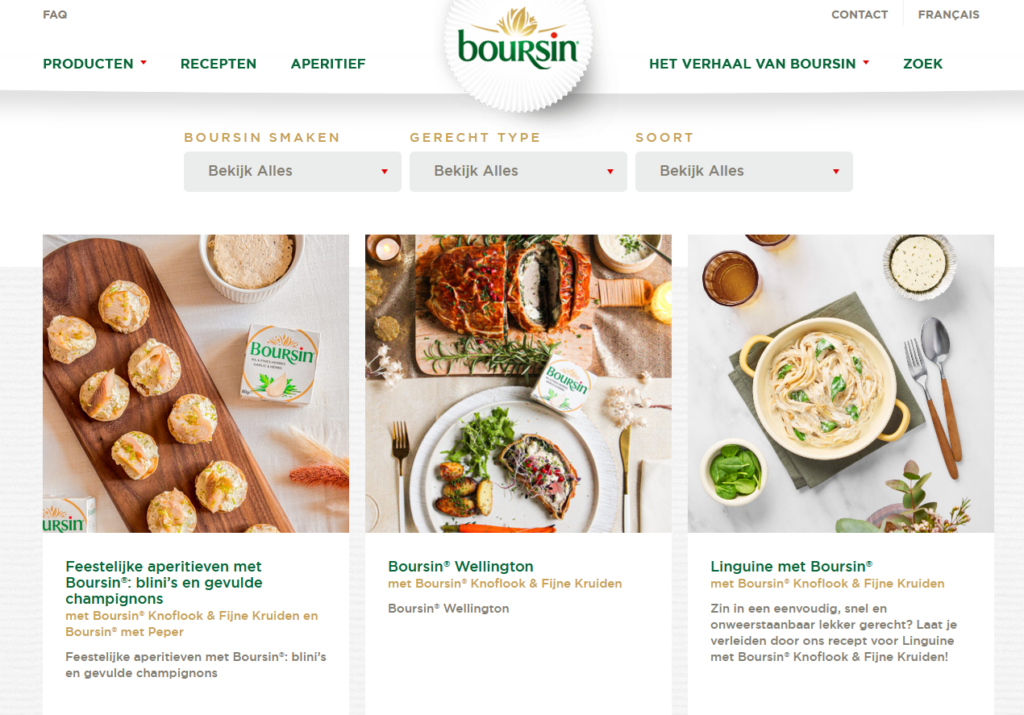
Task: Open the Linguine pasta recipe image
Action: (840, 383)
